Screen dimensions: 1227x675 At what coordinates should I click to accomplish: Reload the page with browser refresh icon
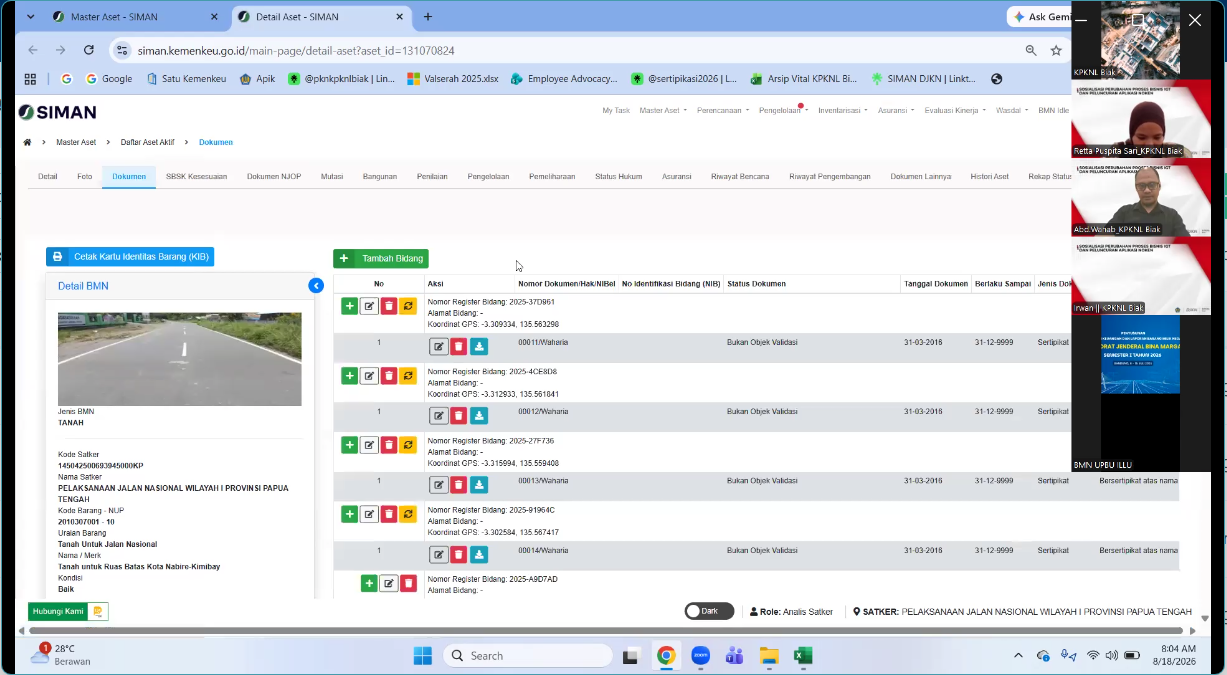point(89,50)
